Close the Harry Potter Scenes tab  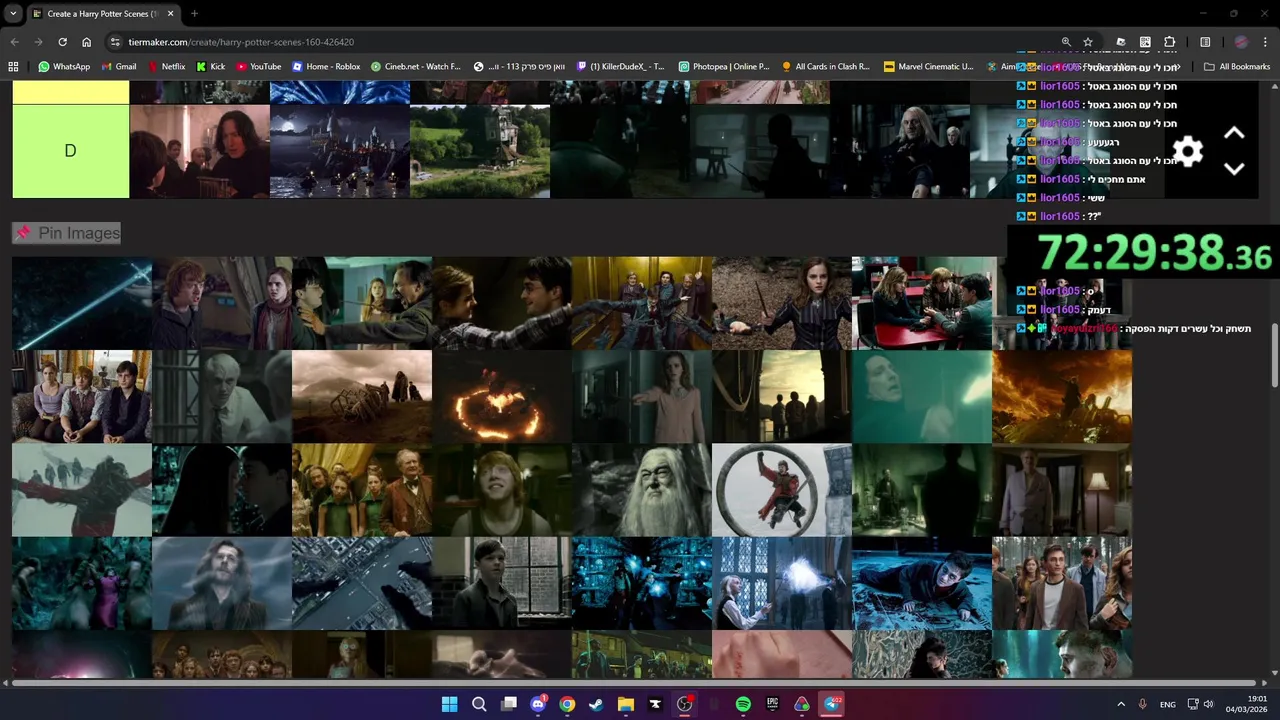click(170, 14)
